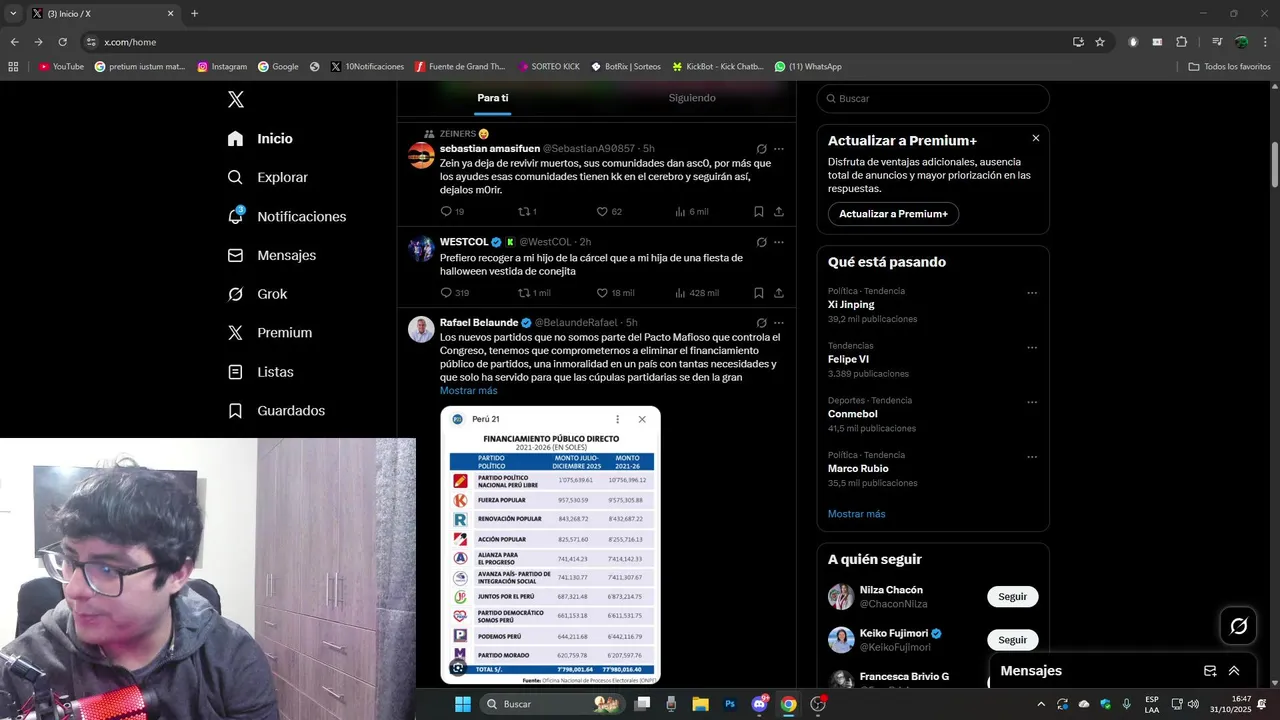The height and width of the screenshot is (720, 1280).
Task: Repost sebastian amasifuen's post
Action: pos(527,212)
